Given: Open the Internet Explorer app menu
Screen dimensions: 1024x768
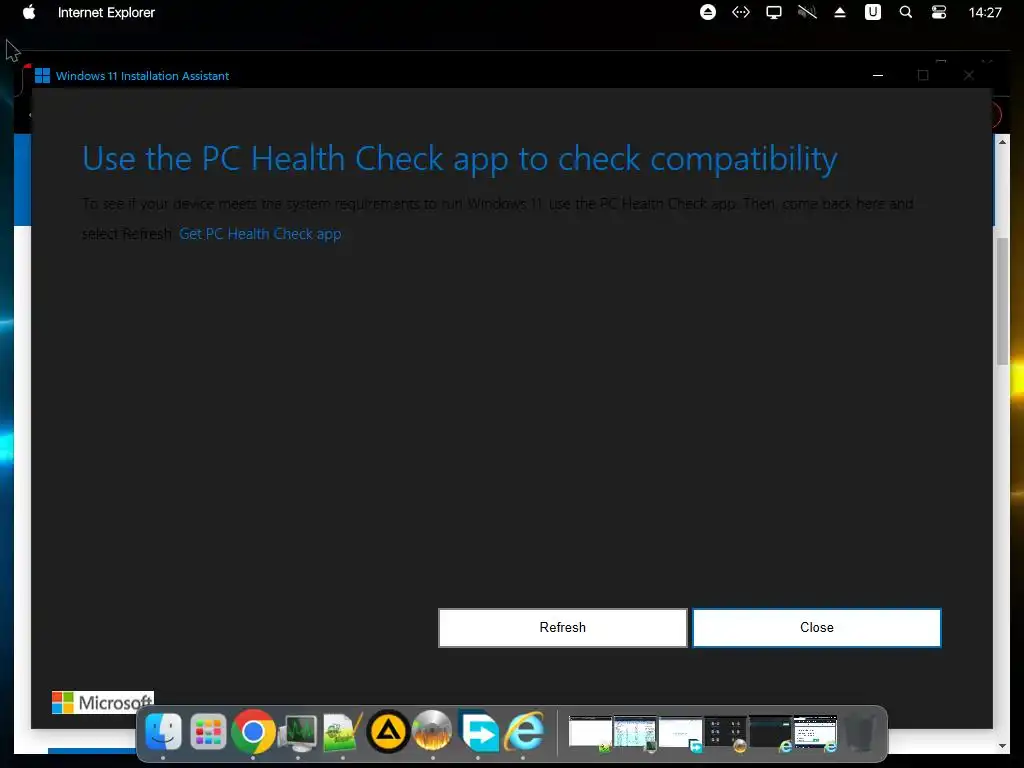Looking at the screenshot, I should coord(106,12).
